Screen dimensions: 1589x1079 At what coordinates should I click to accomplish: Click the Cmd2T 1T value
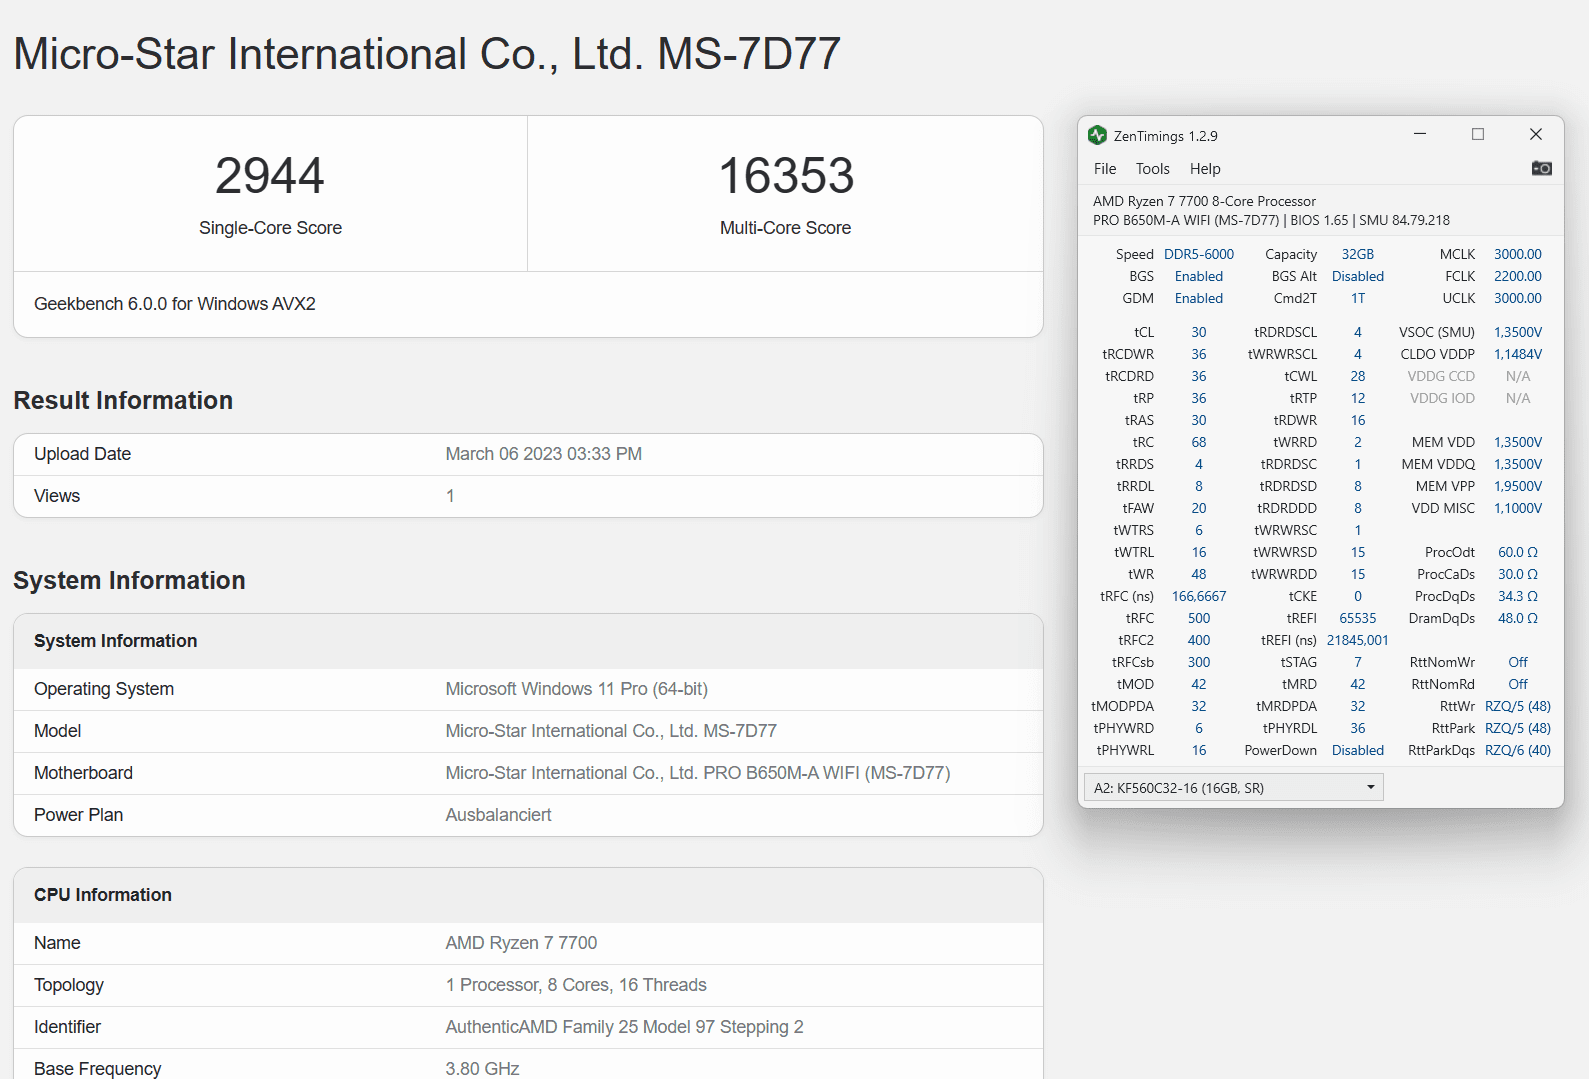coord(1358,298)
